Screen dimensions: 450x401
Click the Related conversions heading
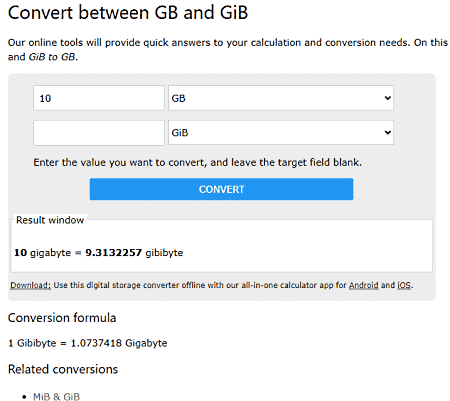click(63, 369)
